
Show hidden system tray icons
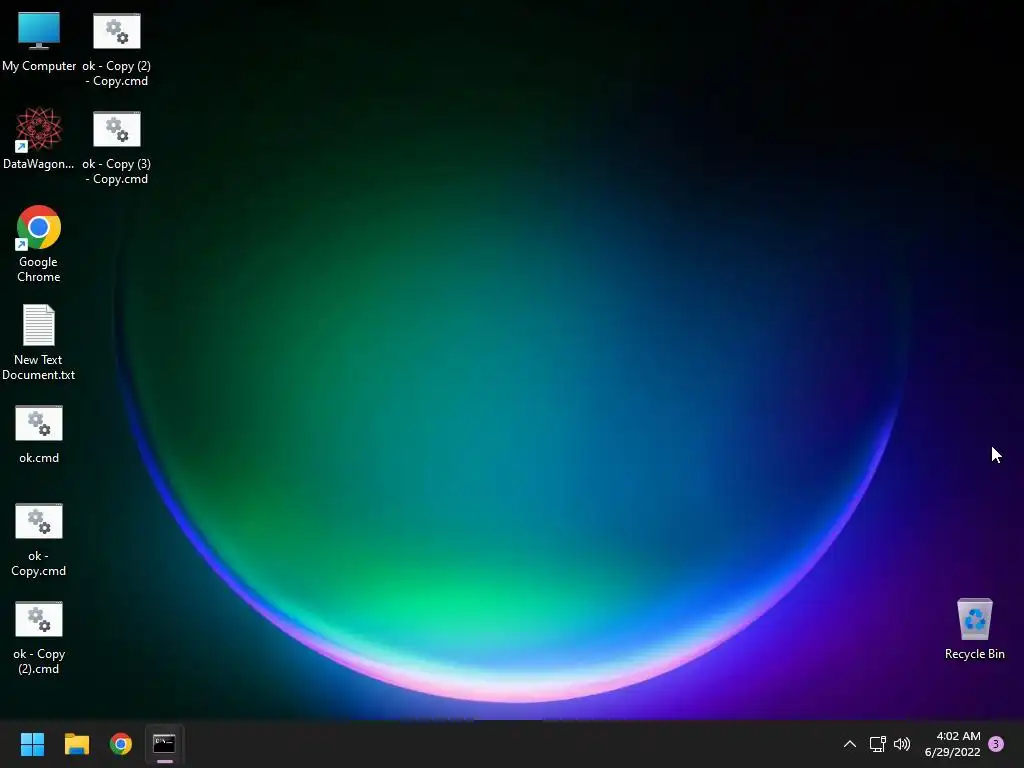pos(850,744)
